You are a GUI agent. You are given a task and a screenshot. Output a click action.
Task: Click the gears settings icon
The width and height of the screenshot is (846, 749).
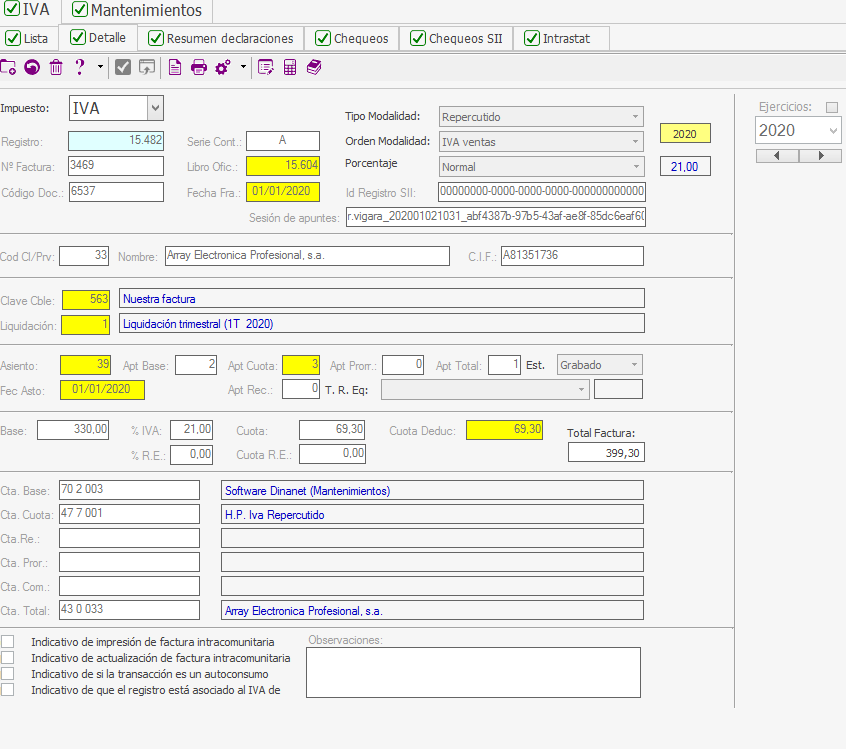[x=223, y=68]
